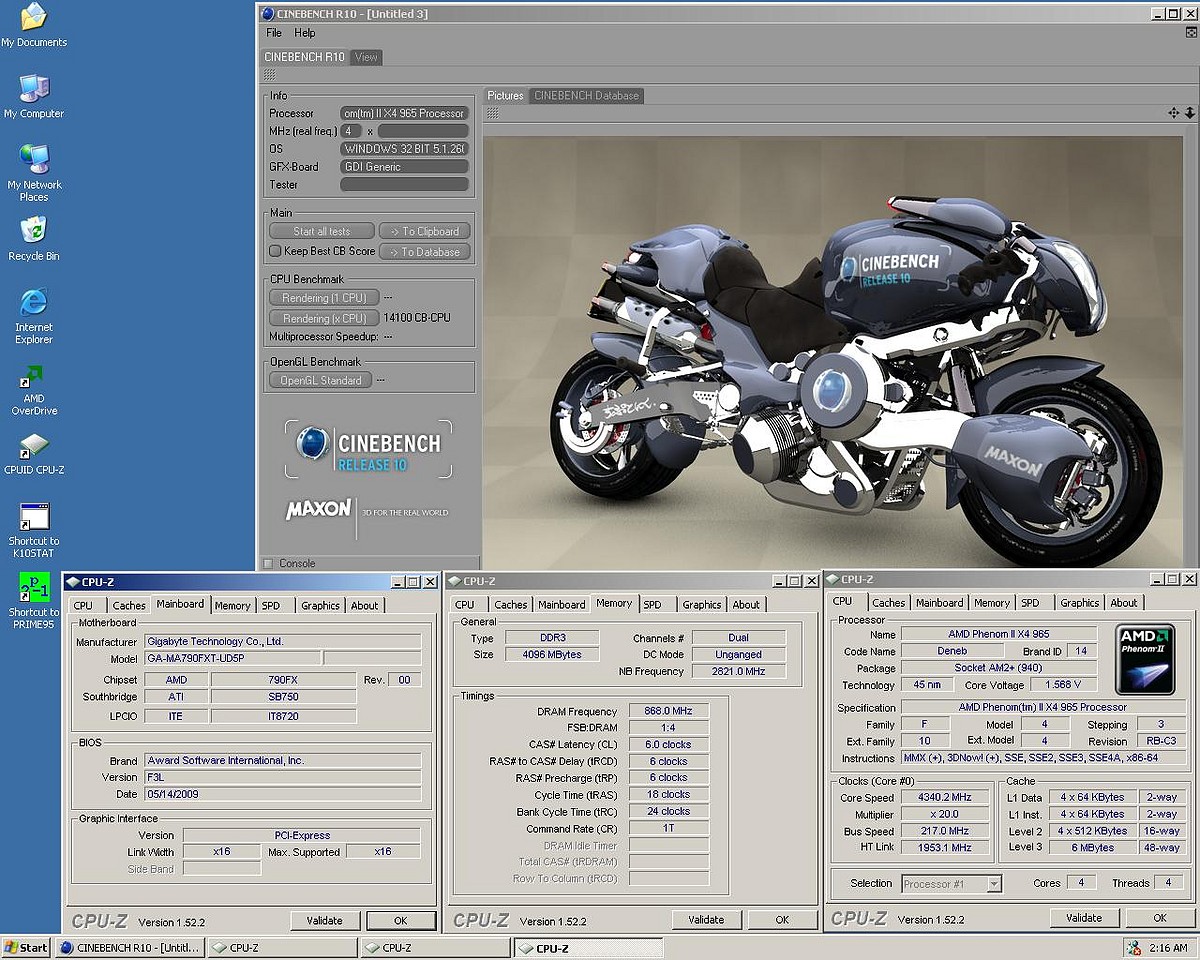
Task: Open the AMD OverDrive desktop icon
Action: click(x=34, y=378)
